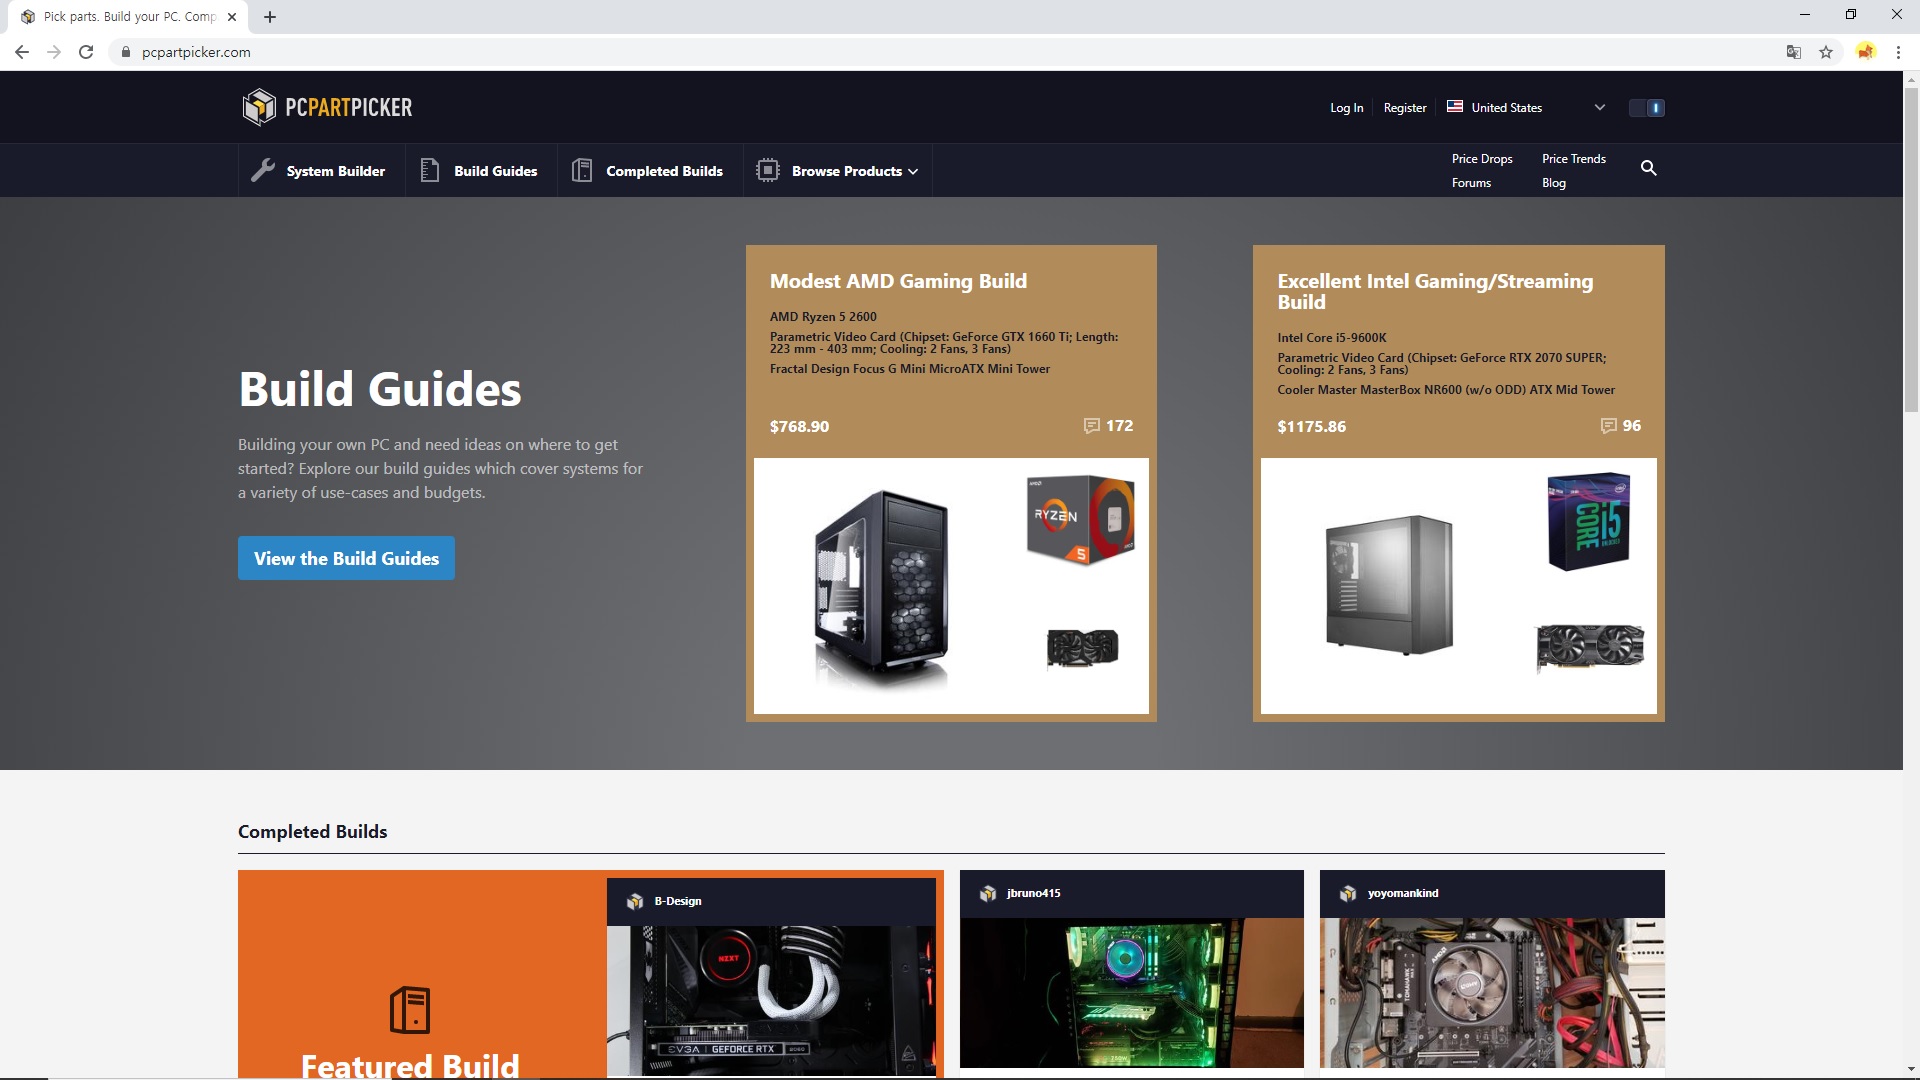The width and height of the screenshot is (1920, 1080).
Task: Click Log In link
Action: (x=1346, y=108)
